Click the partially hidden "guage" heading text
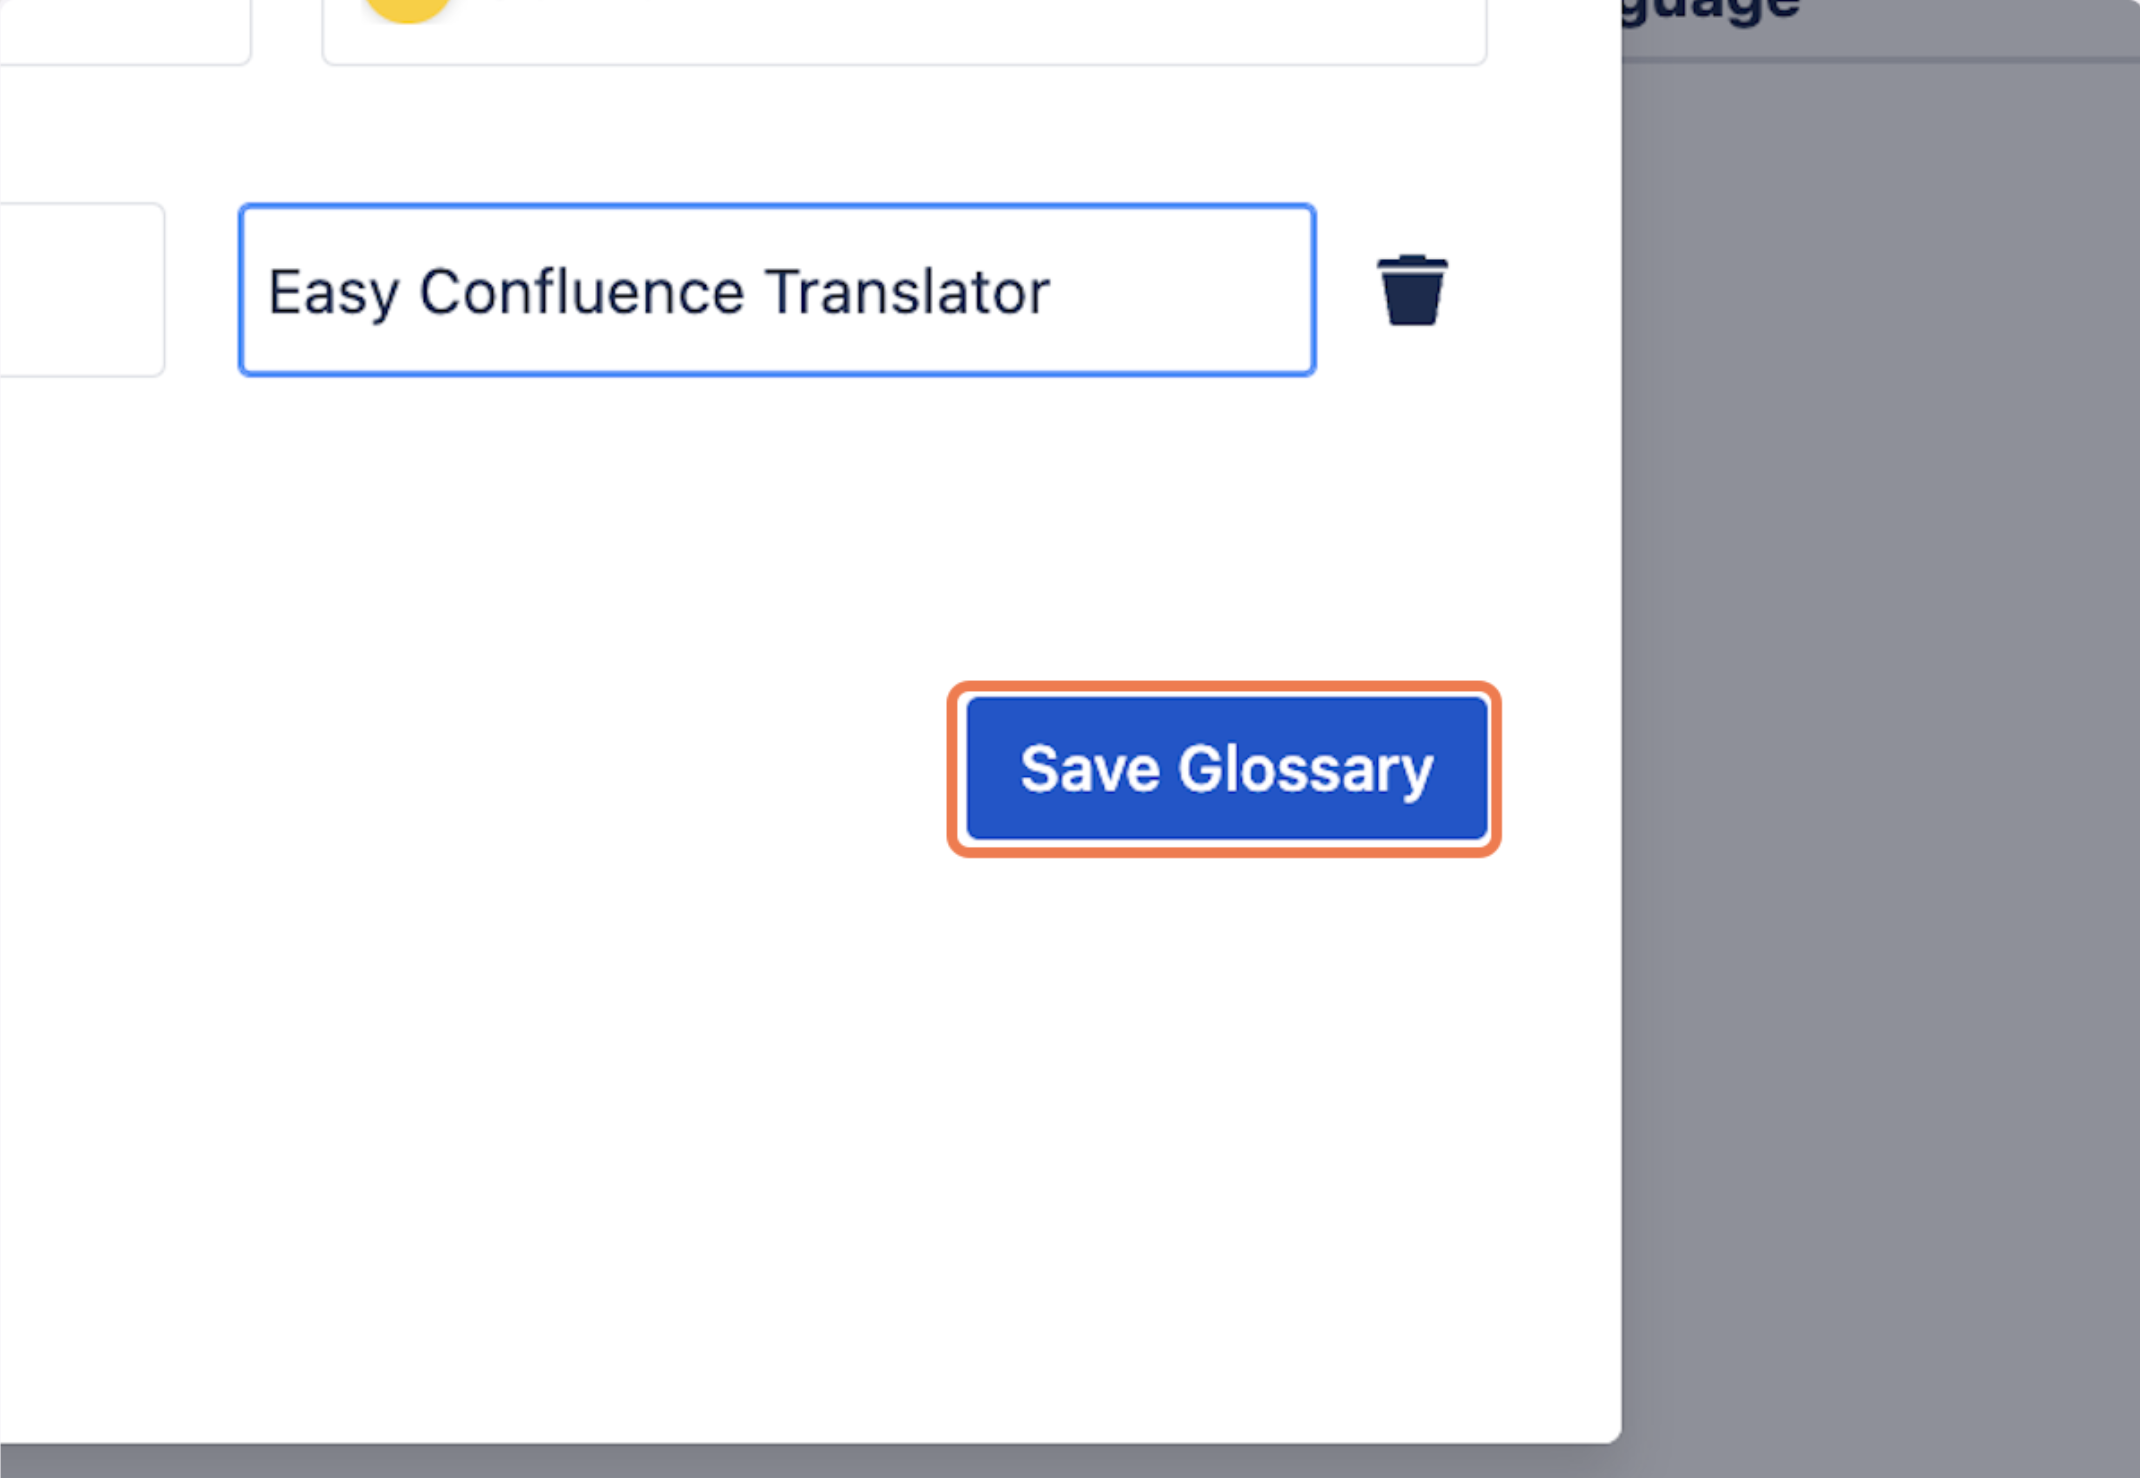This screenshot has height=1478, width=2140. click(1710, 10)
